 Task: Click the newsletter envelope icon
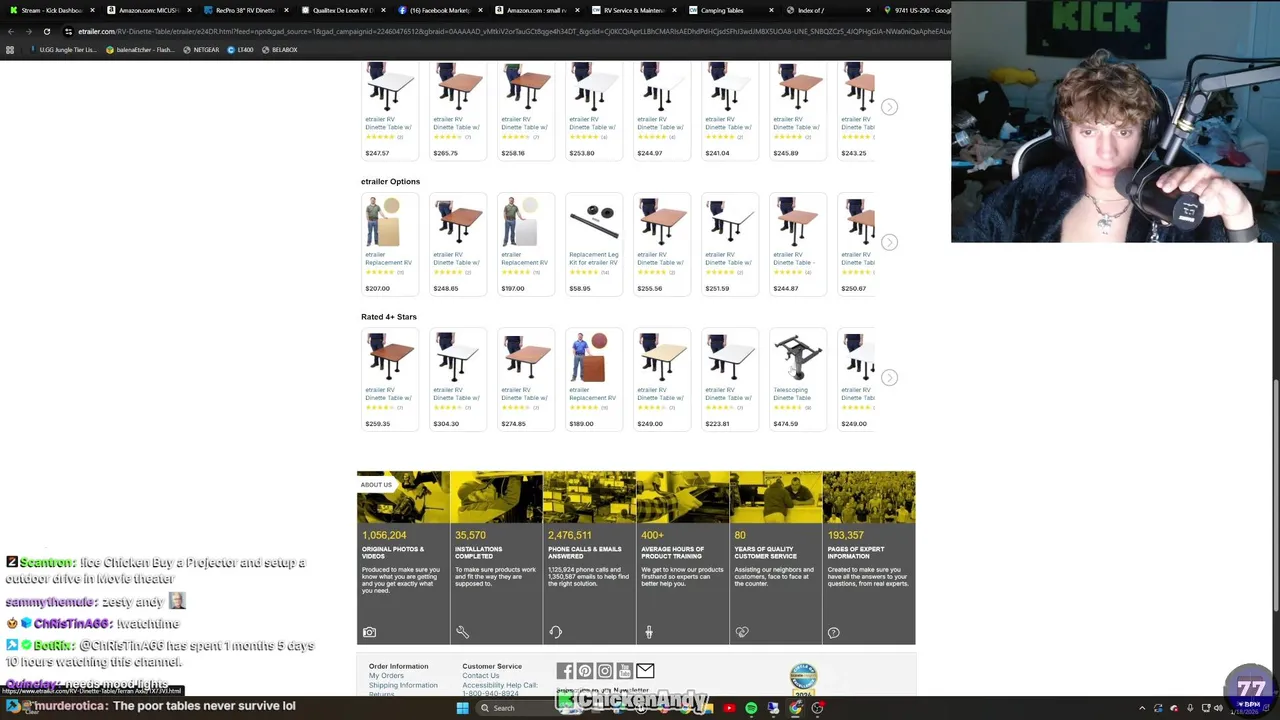pyautogui.click(x=645, y=671)
